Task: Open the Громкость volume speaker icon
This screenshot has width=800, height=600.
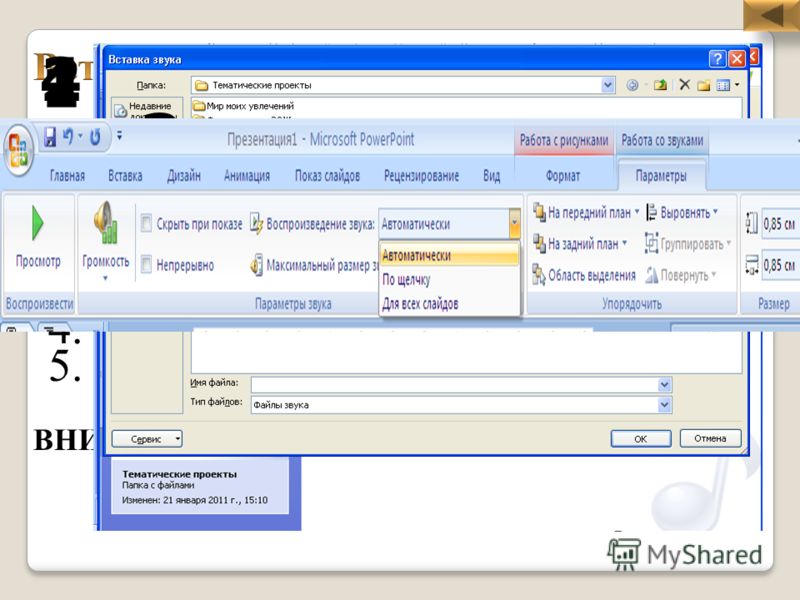Action: [x=106, y=222]
